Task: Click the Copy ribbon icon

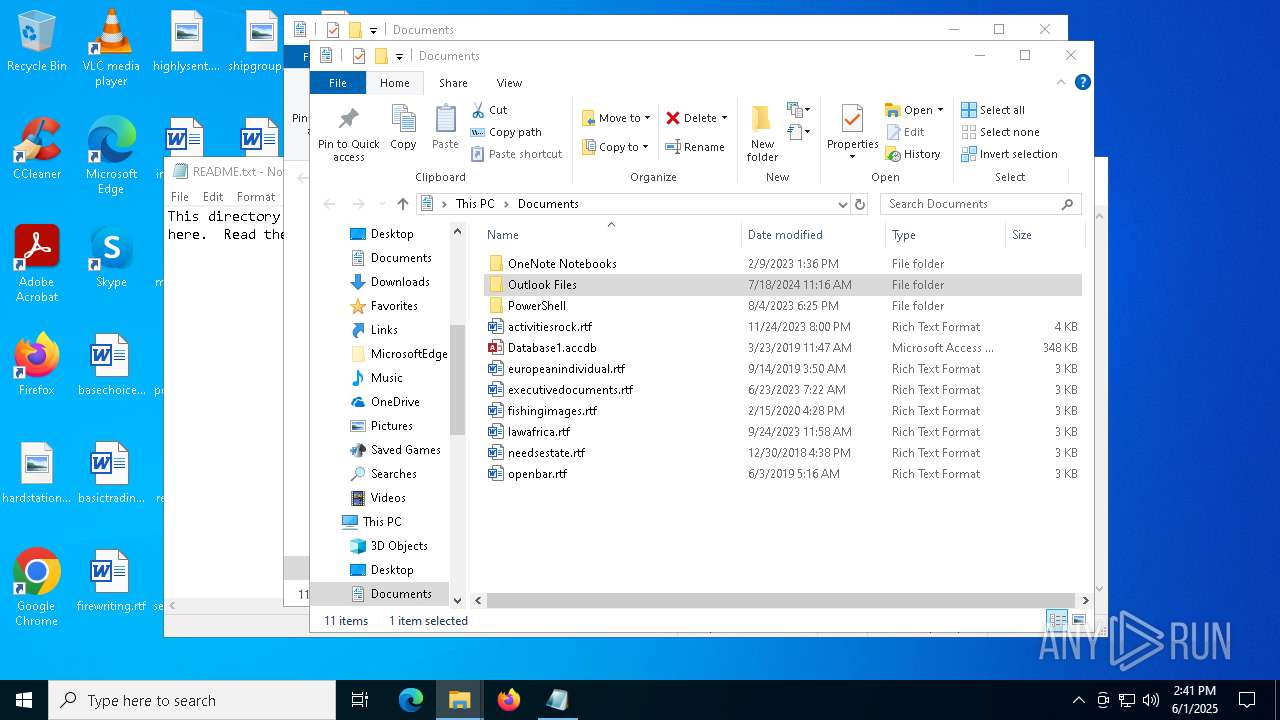Action: click(403, 127)
